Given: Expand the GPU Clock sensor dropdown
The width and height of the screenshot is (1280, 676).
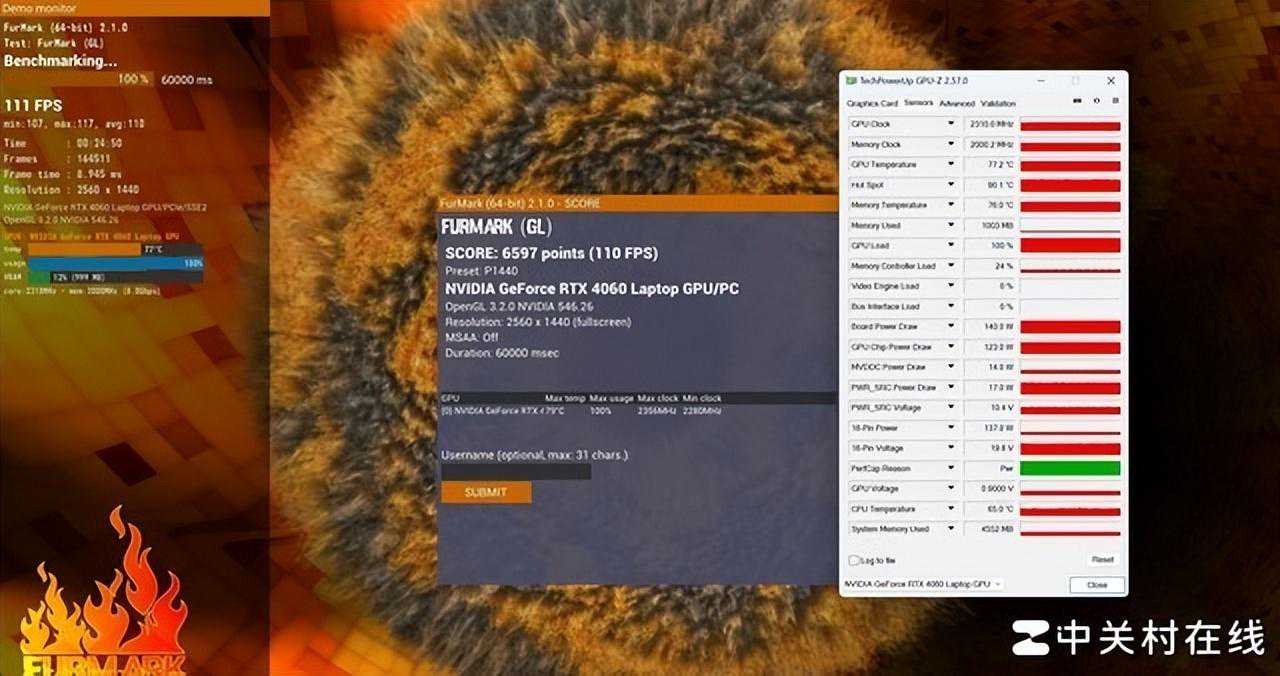Looking at the screenshot, I should point(951,124).
